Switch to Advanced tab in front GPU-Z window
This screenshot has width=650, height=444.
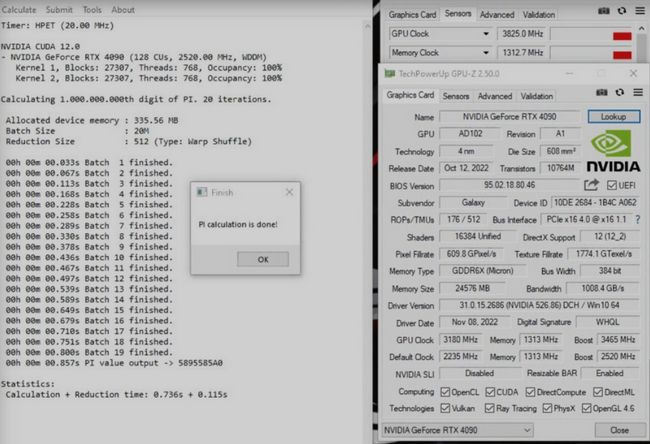click(495, 96)
